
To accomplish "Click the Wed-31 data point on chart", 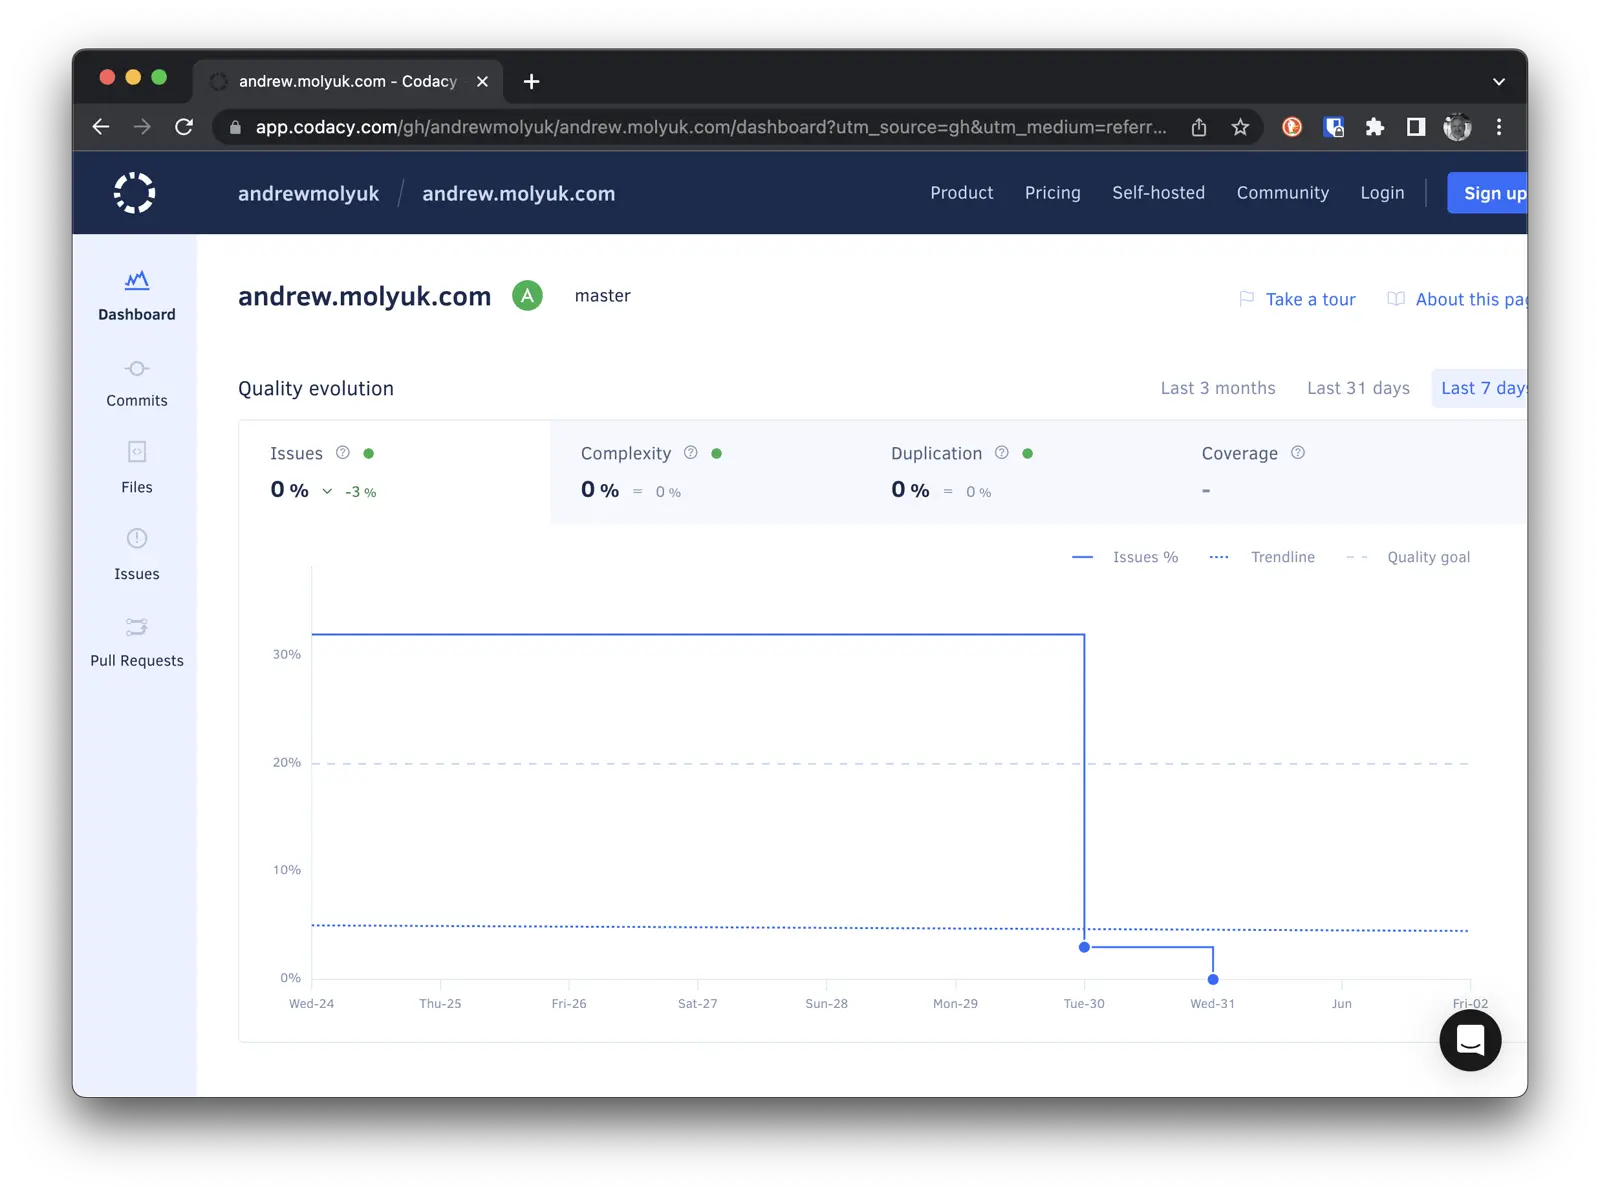I will (1212, 979).
